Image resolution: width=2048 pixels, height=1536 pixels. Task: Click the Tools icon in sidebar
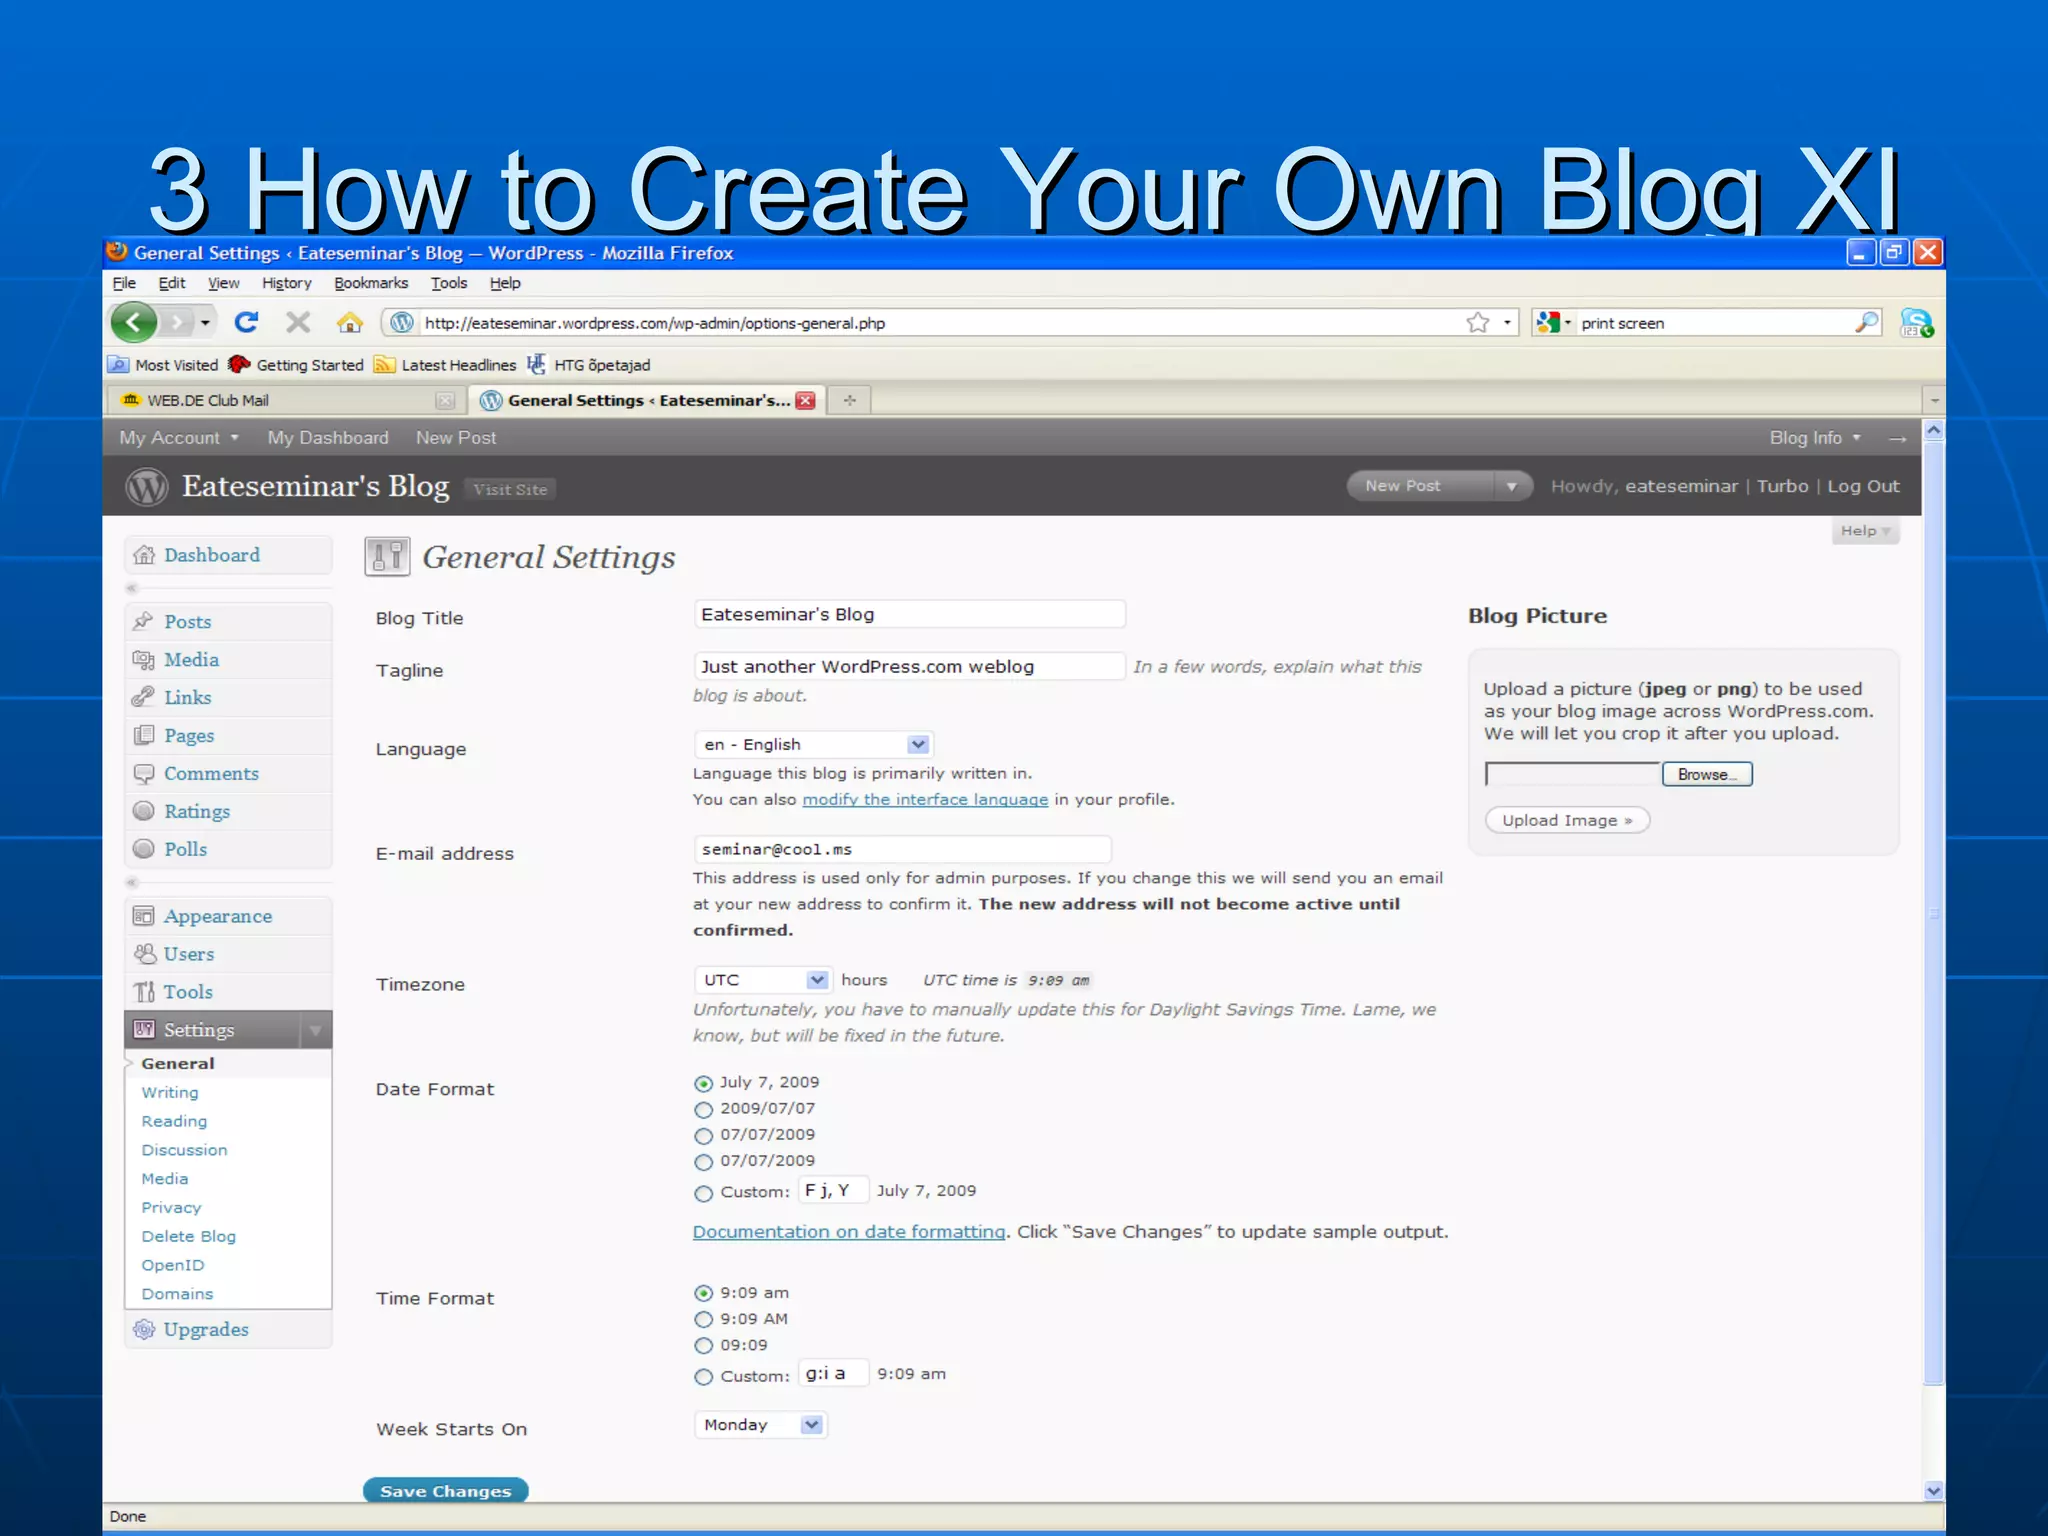(x=144, y=992)
